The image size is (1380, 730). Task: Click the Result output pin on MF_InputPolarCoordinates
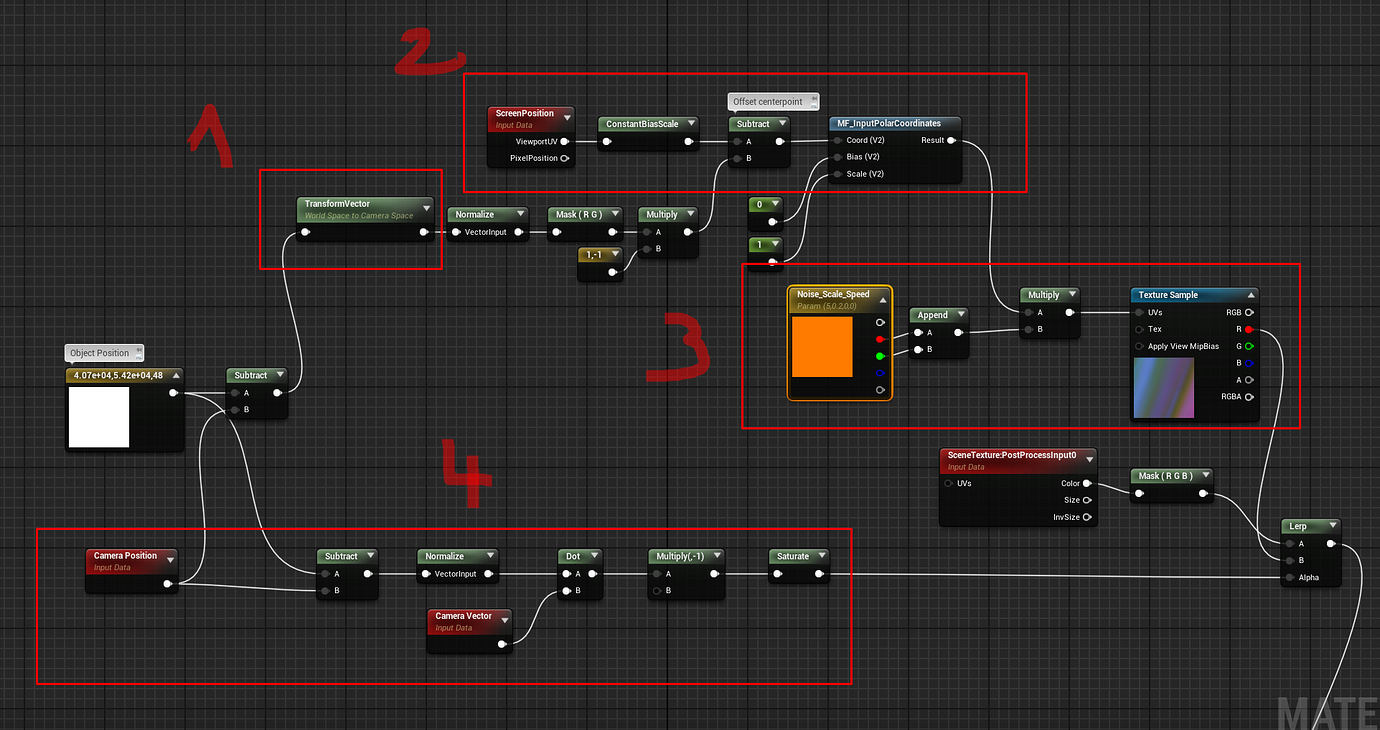[953, 139]
